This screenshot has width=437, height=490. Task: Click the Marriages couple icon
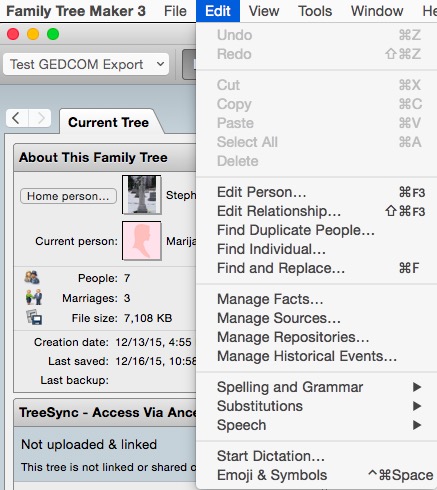34,297
